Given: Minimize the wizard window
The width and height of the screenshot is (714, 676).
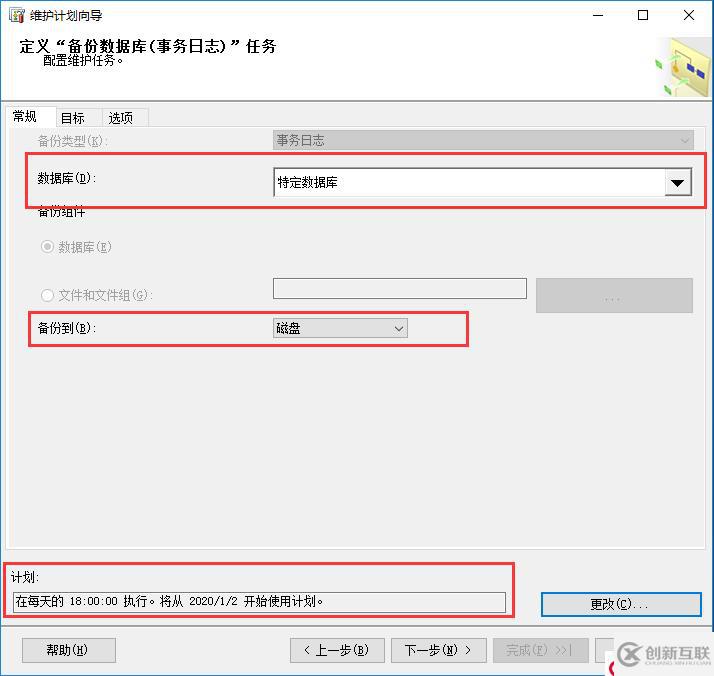Looking at the screenshot, I should point(598,15).
